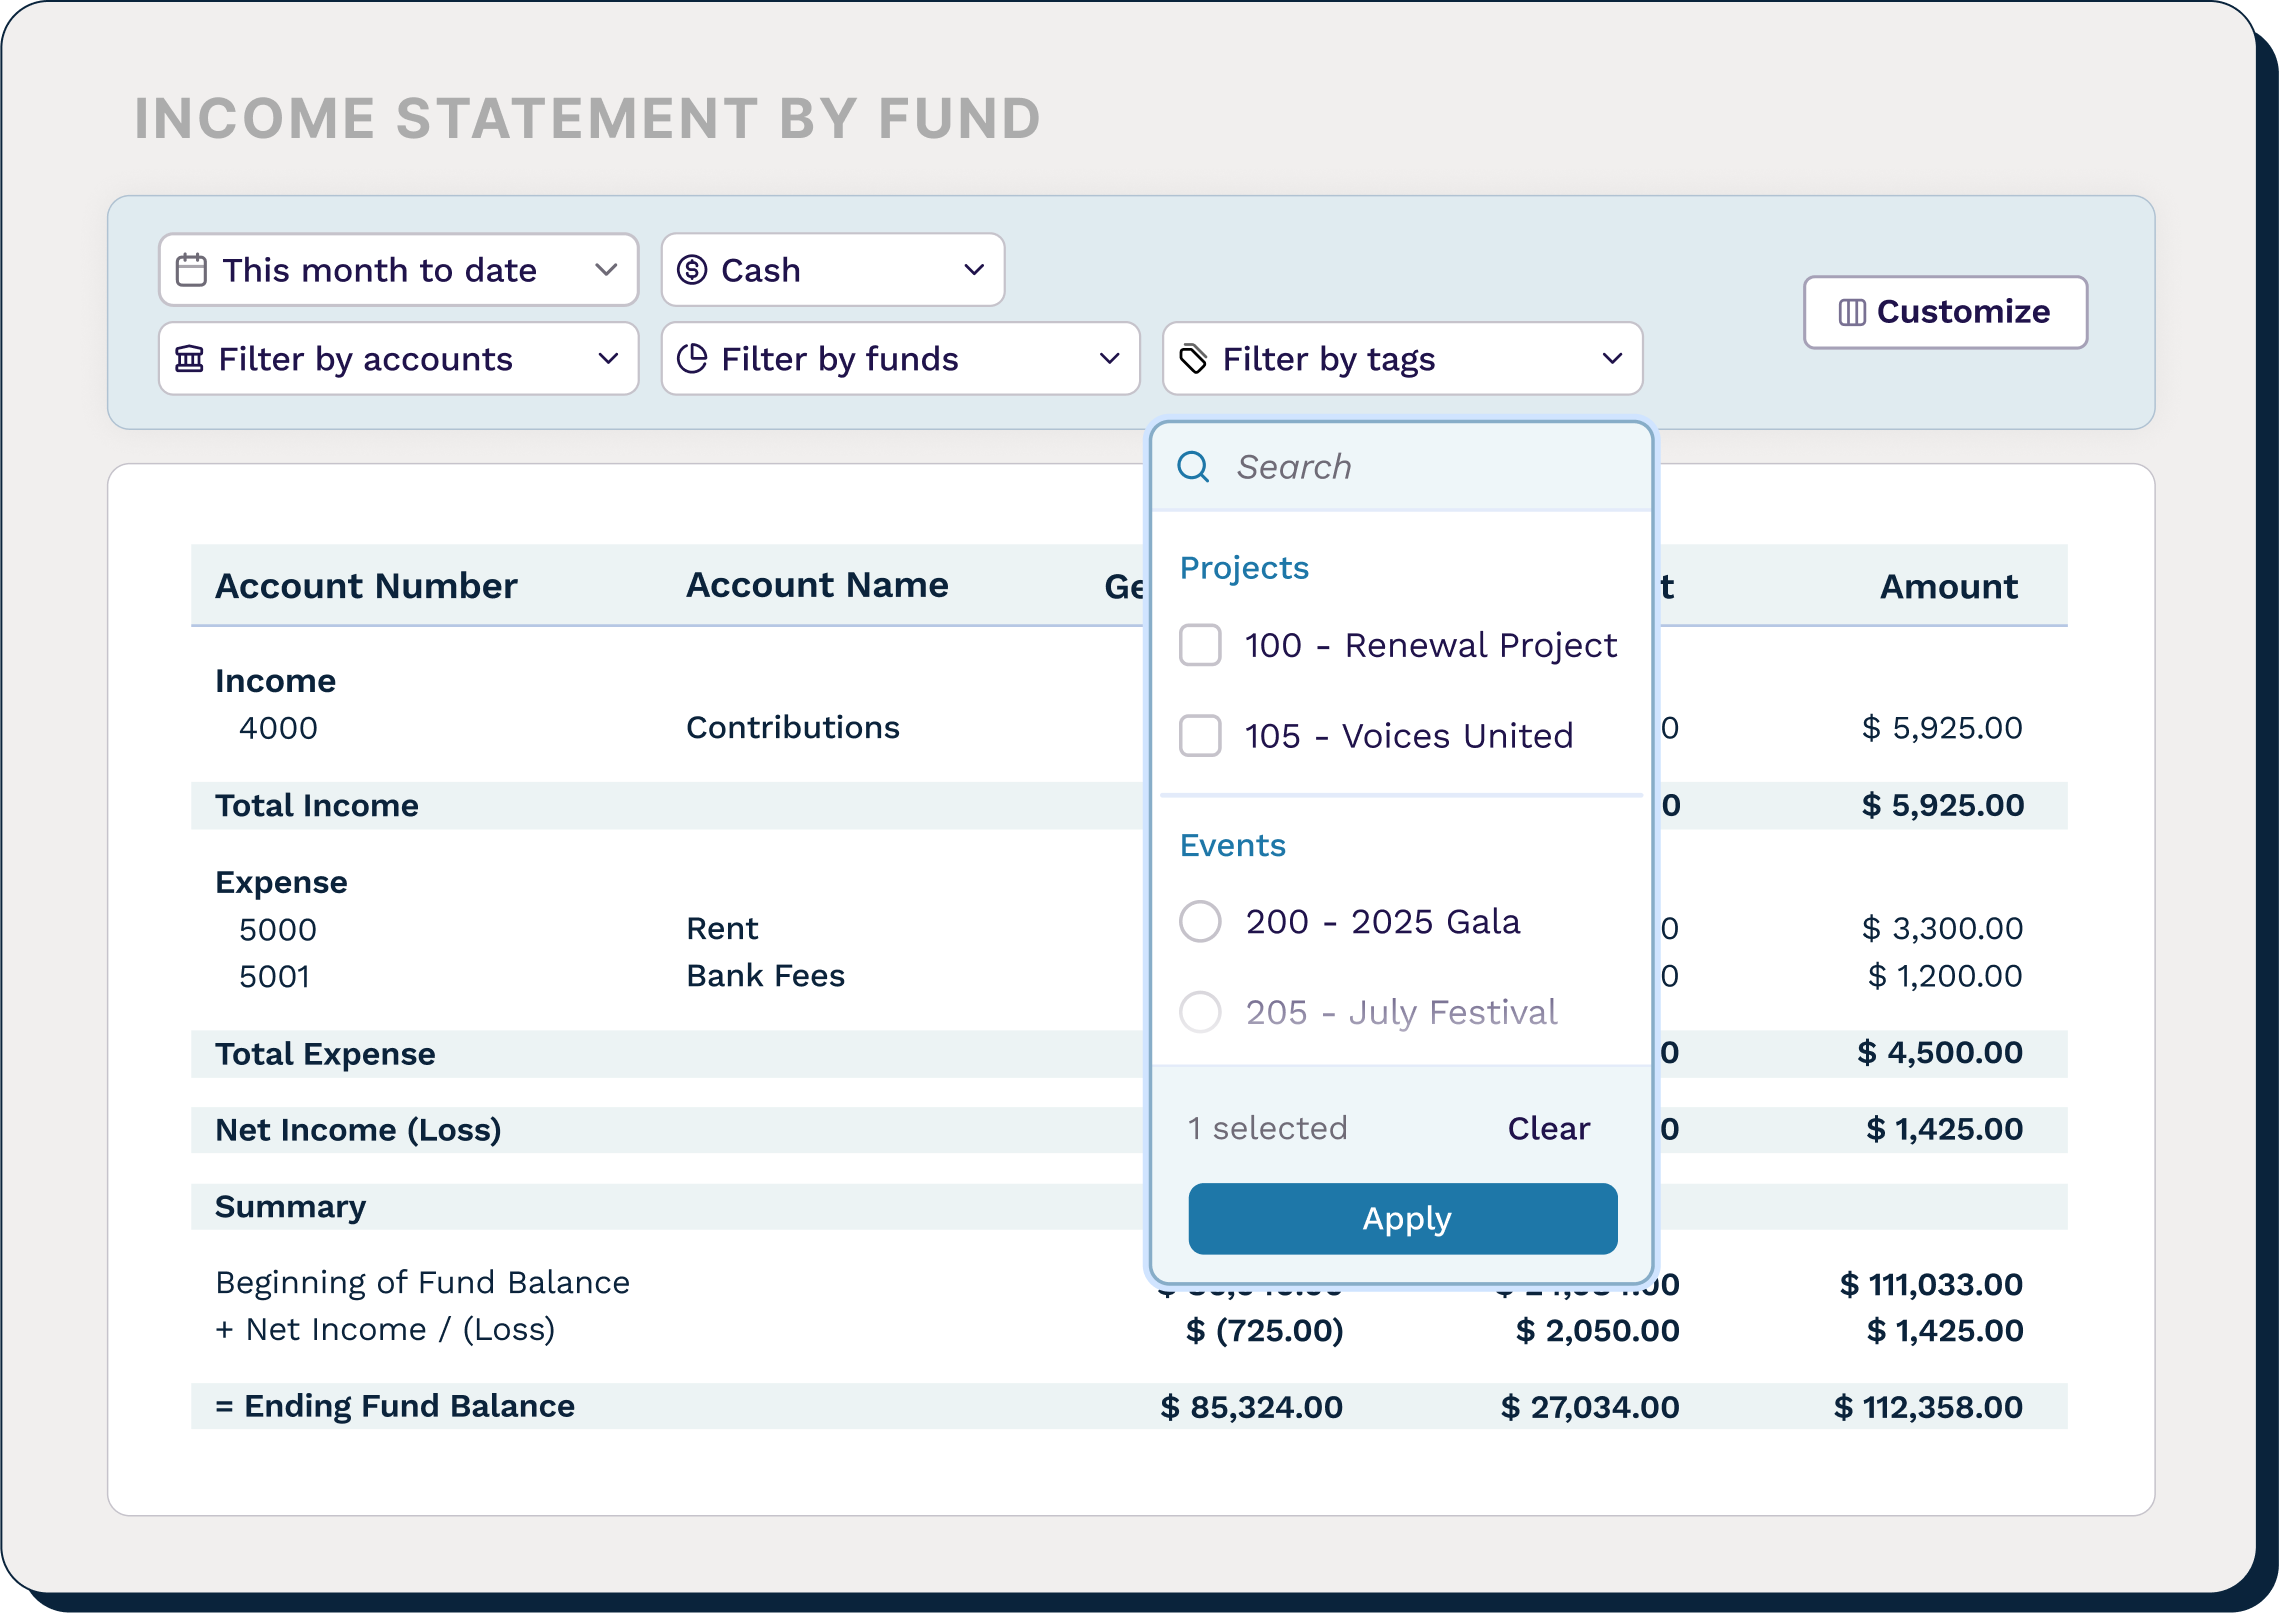Screen dimensions: 2280x1613
Task: Click the Total Expense row label
Action: (325, 1054)
